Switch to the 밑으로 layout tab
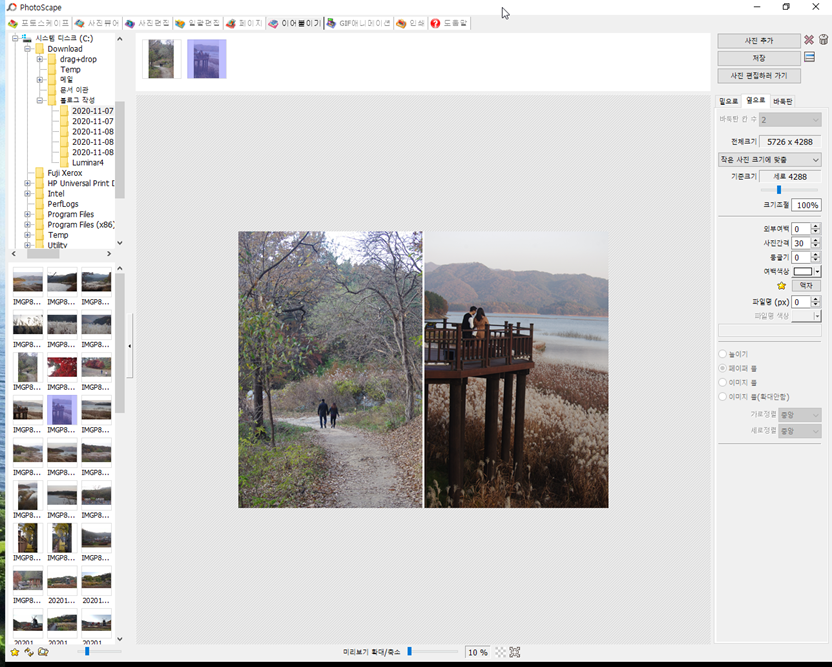The height and width of the screenshot is (667, 832). pyautogui.click(x=729, y=101)
